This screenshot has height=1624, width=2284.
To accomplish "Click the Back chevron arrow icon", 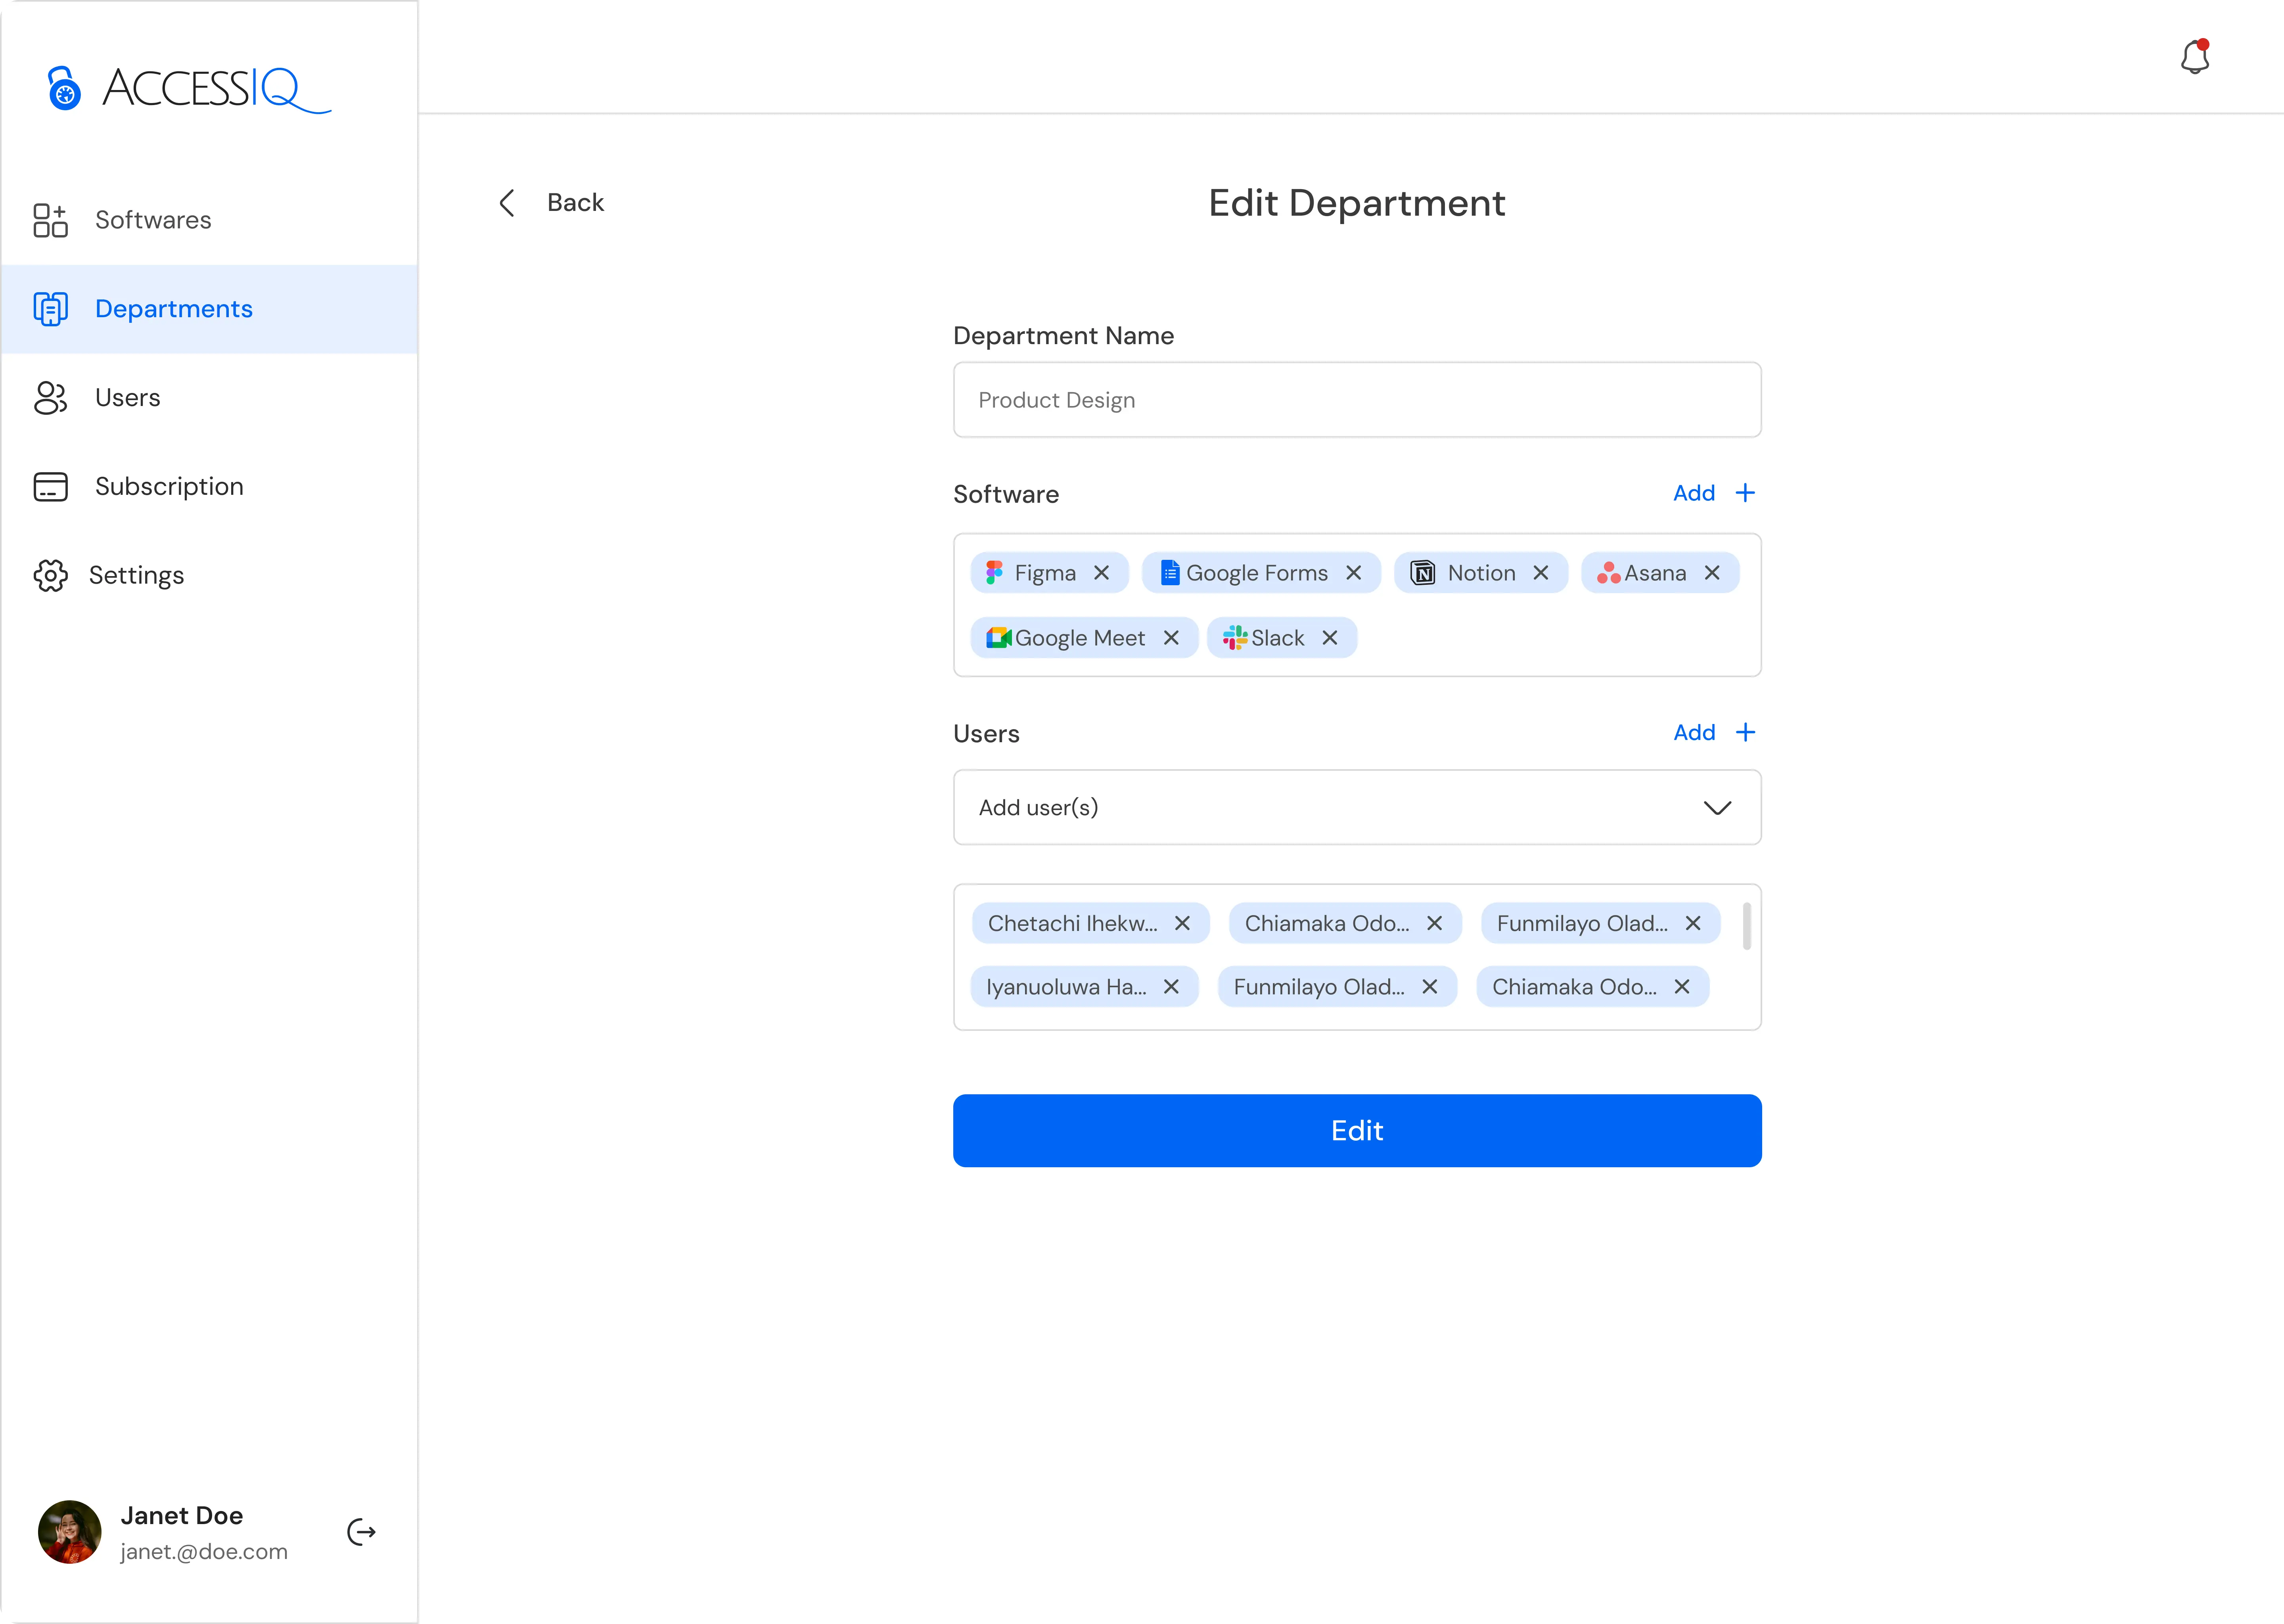I will click(x=507, y=203).
